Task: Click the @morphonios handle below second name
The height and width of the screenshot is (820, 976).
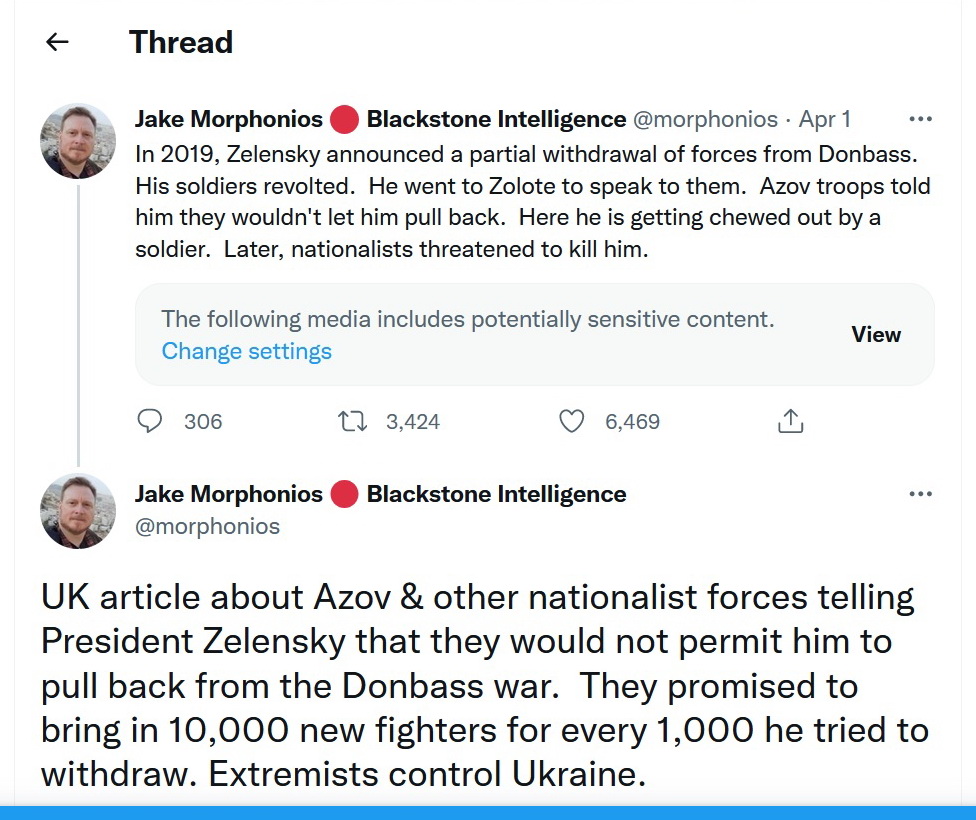Action: click(207, 526)
